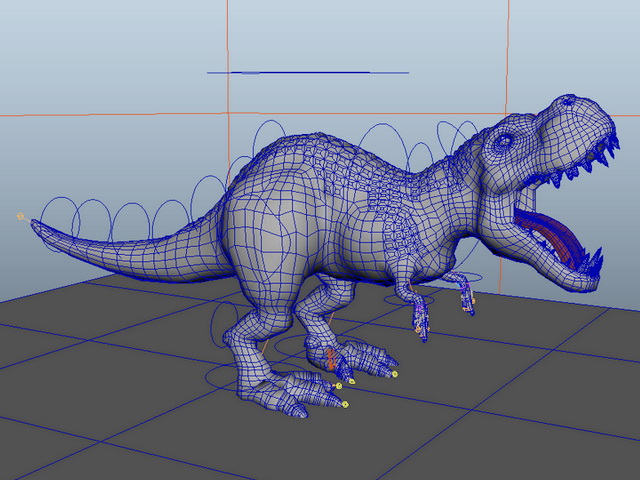Select the lower jaw front teeth
The width and height of the screenshot is (640, 480).
pos(591,263)
